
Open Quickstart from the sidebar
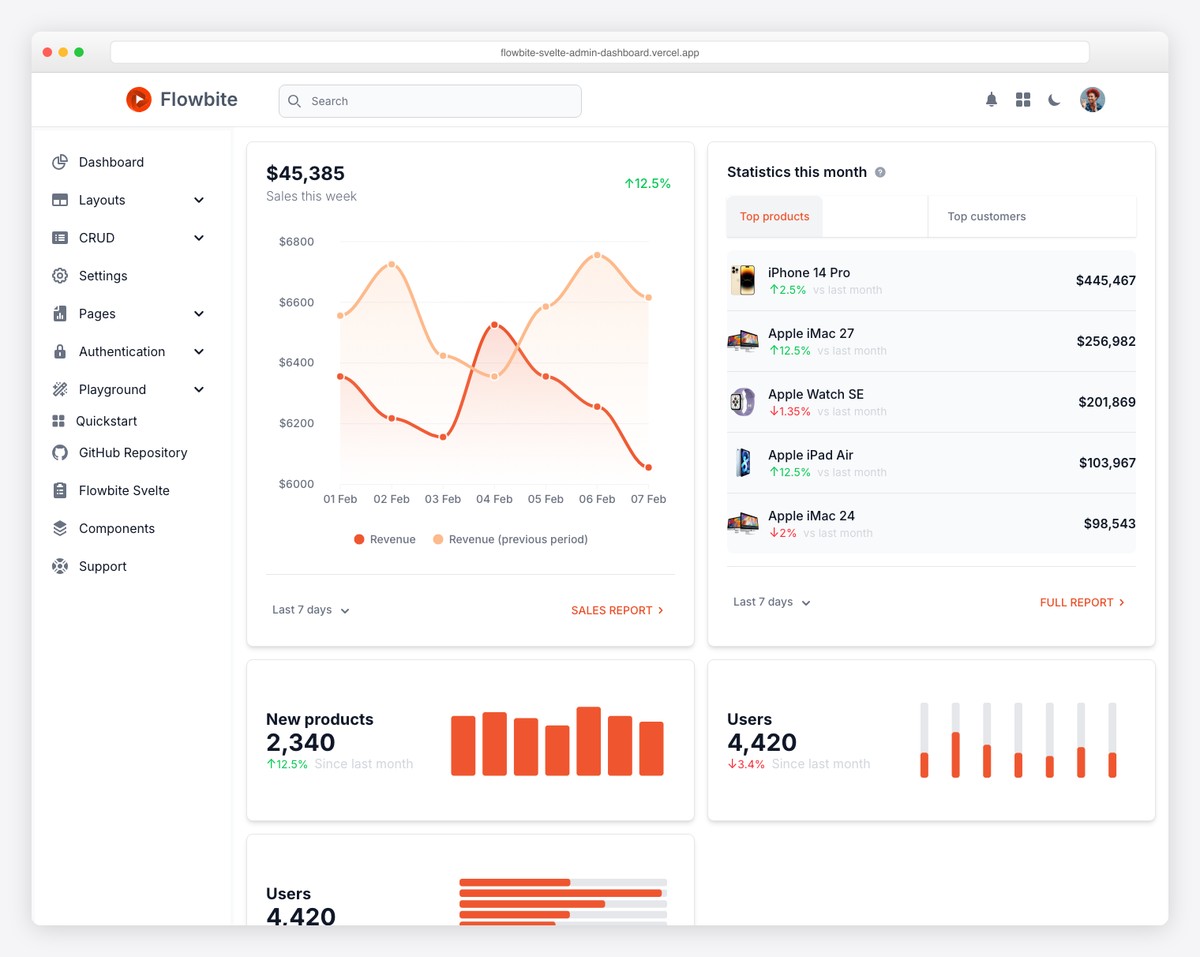click(x=104, y=421)
